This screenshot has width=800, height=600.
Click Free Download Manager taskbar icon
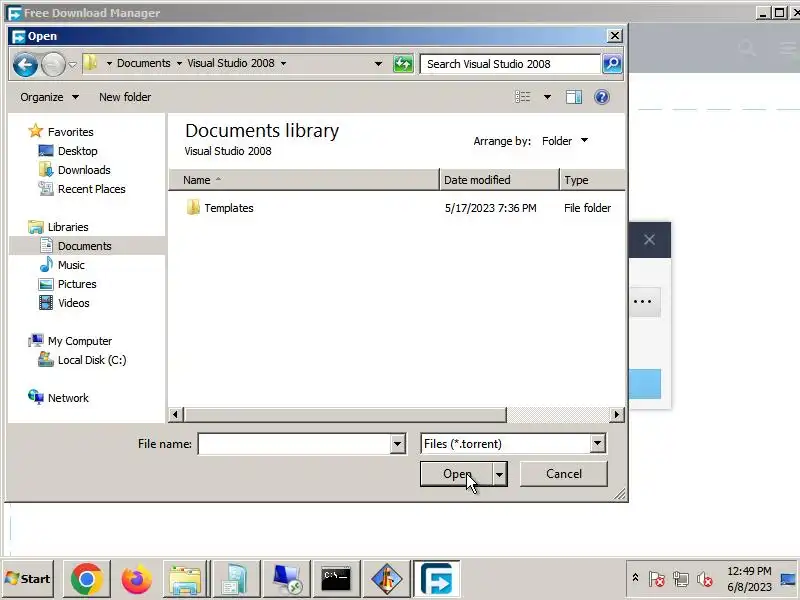[437, 579]
